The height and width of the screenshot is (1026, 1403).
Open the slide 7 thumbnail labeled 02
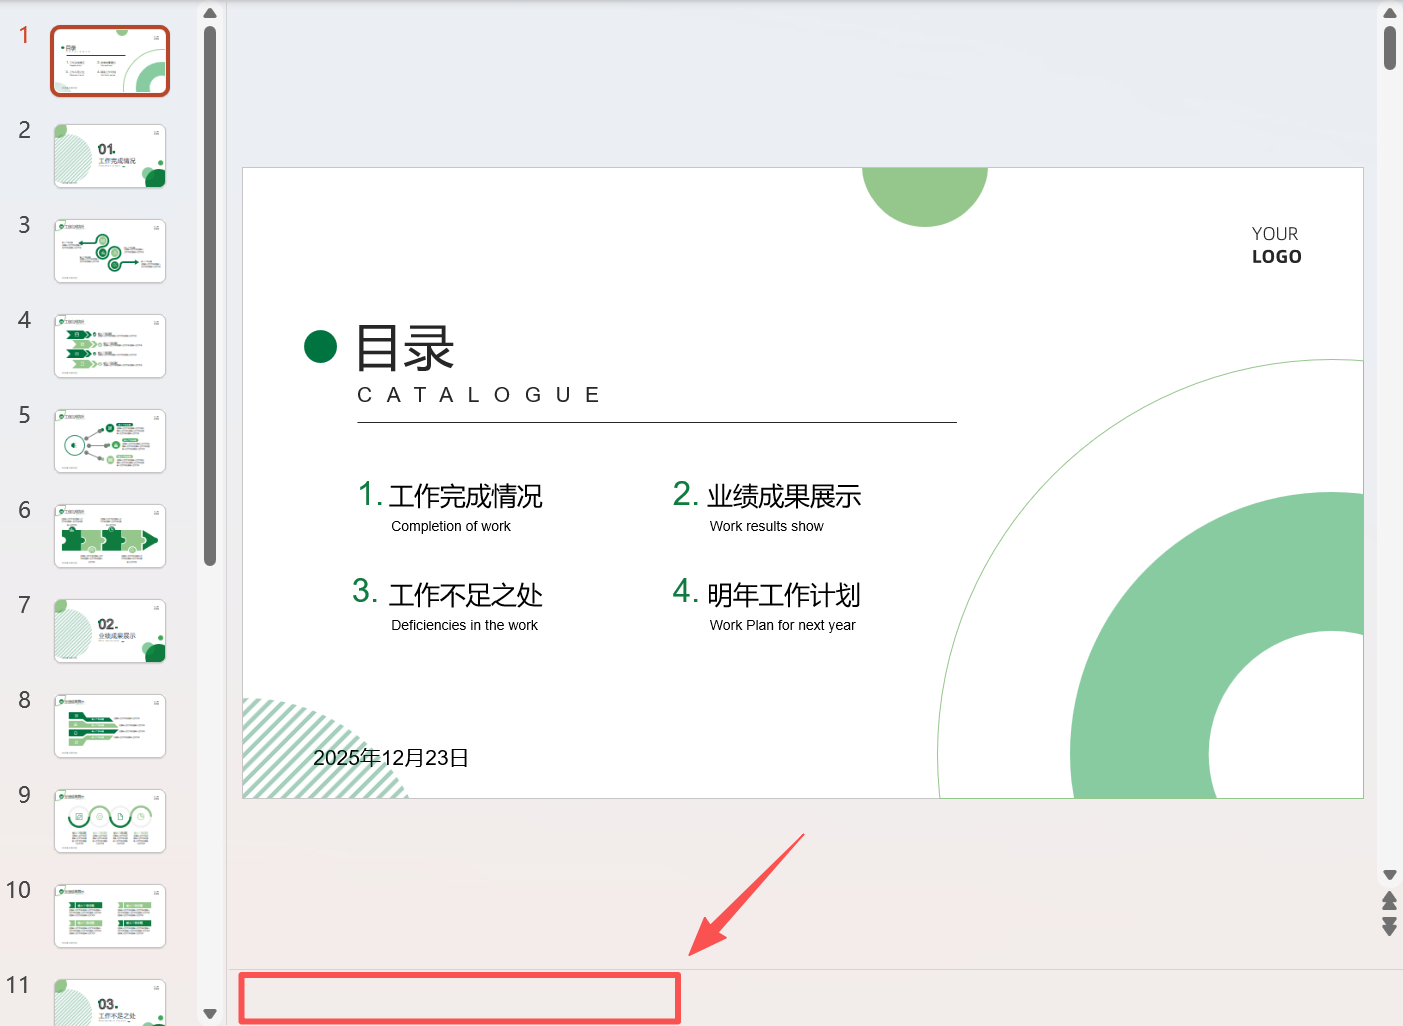109,631
